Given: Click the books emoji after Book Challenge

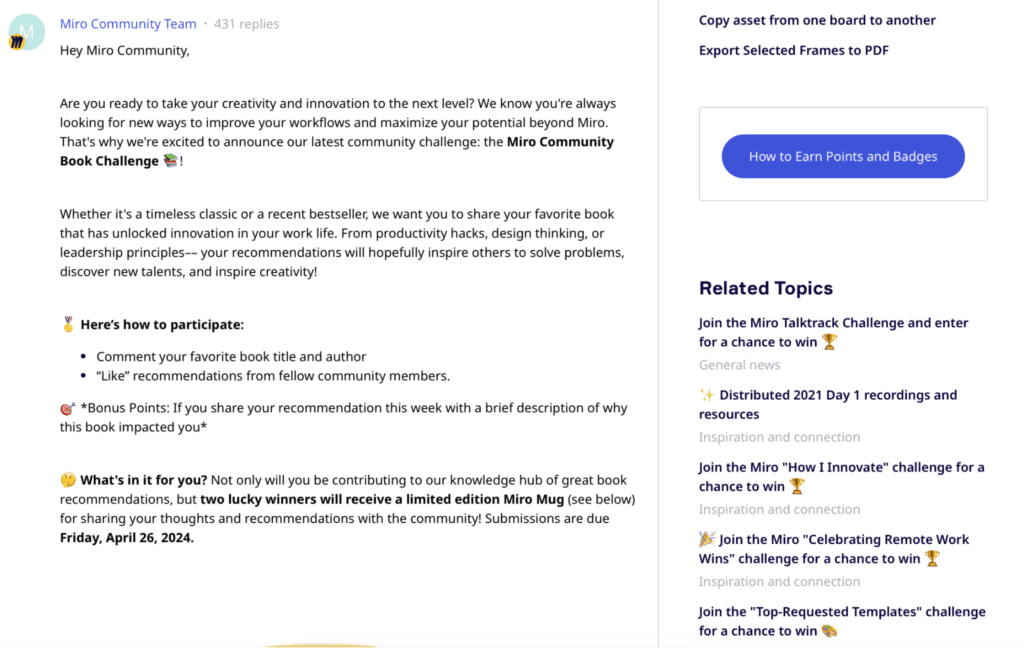Looking at the screenshot, I should point(171,161).
